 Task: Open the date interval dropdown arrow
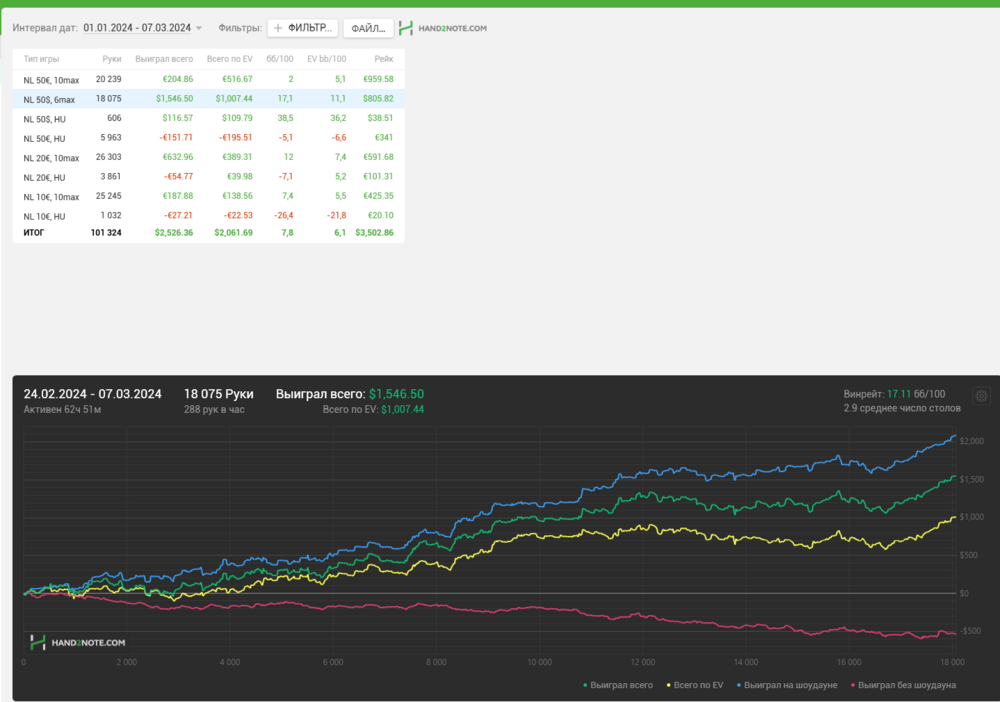point(199,28)
